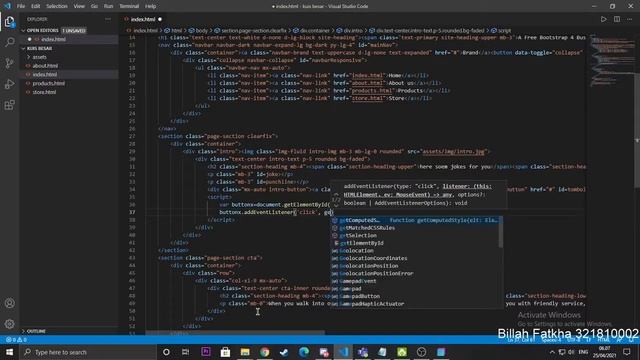Click the unsaved dot on index.html tab

click(x=160, y=19)
